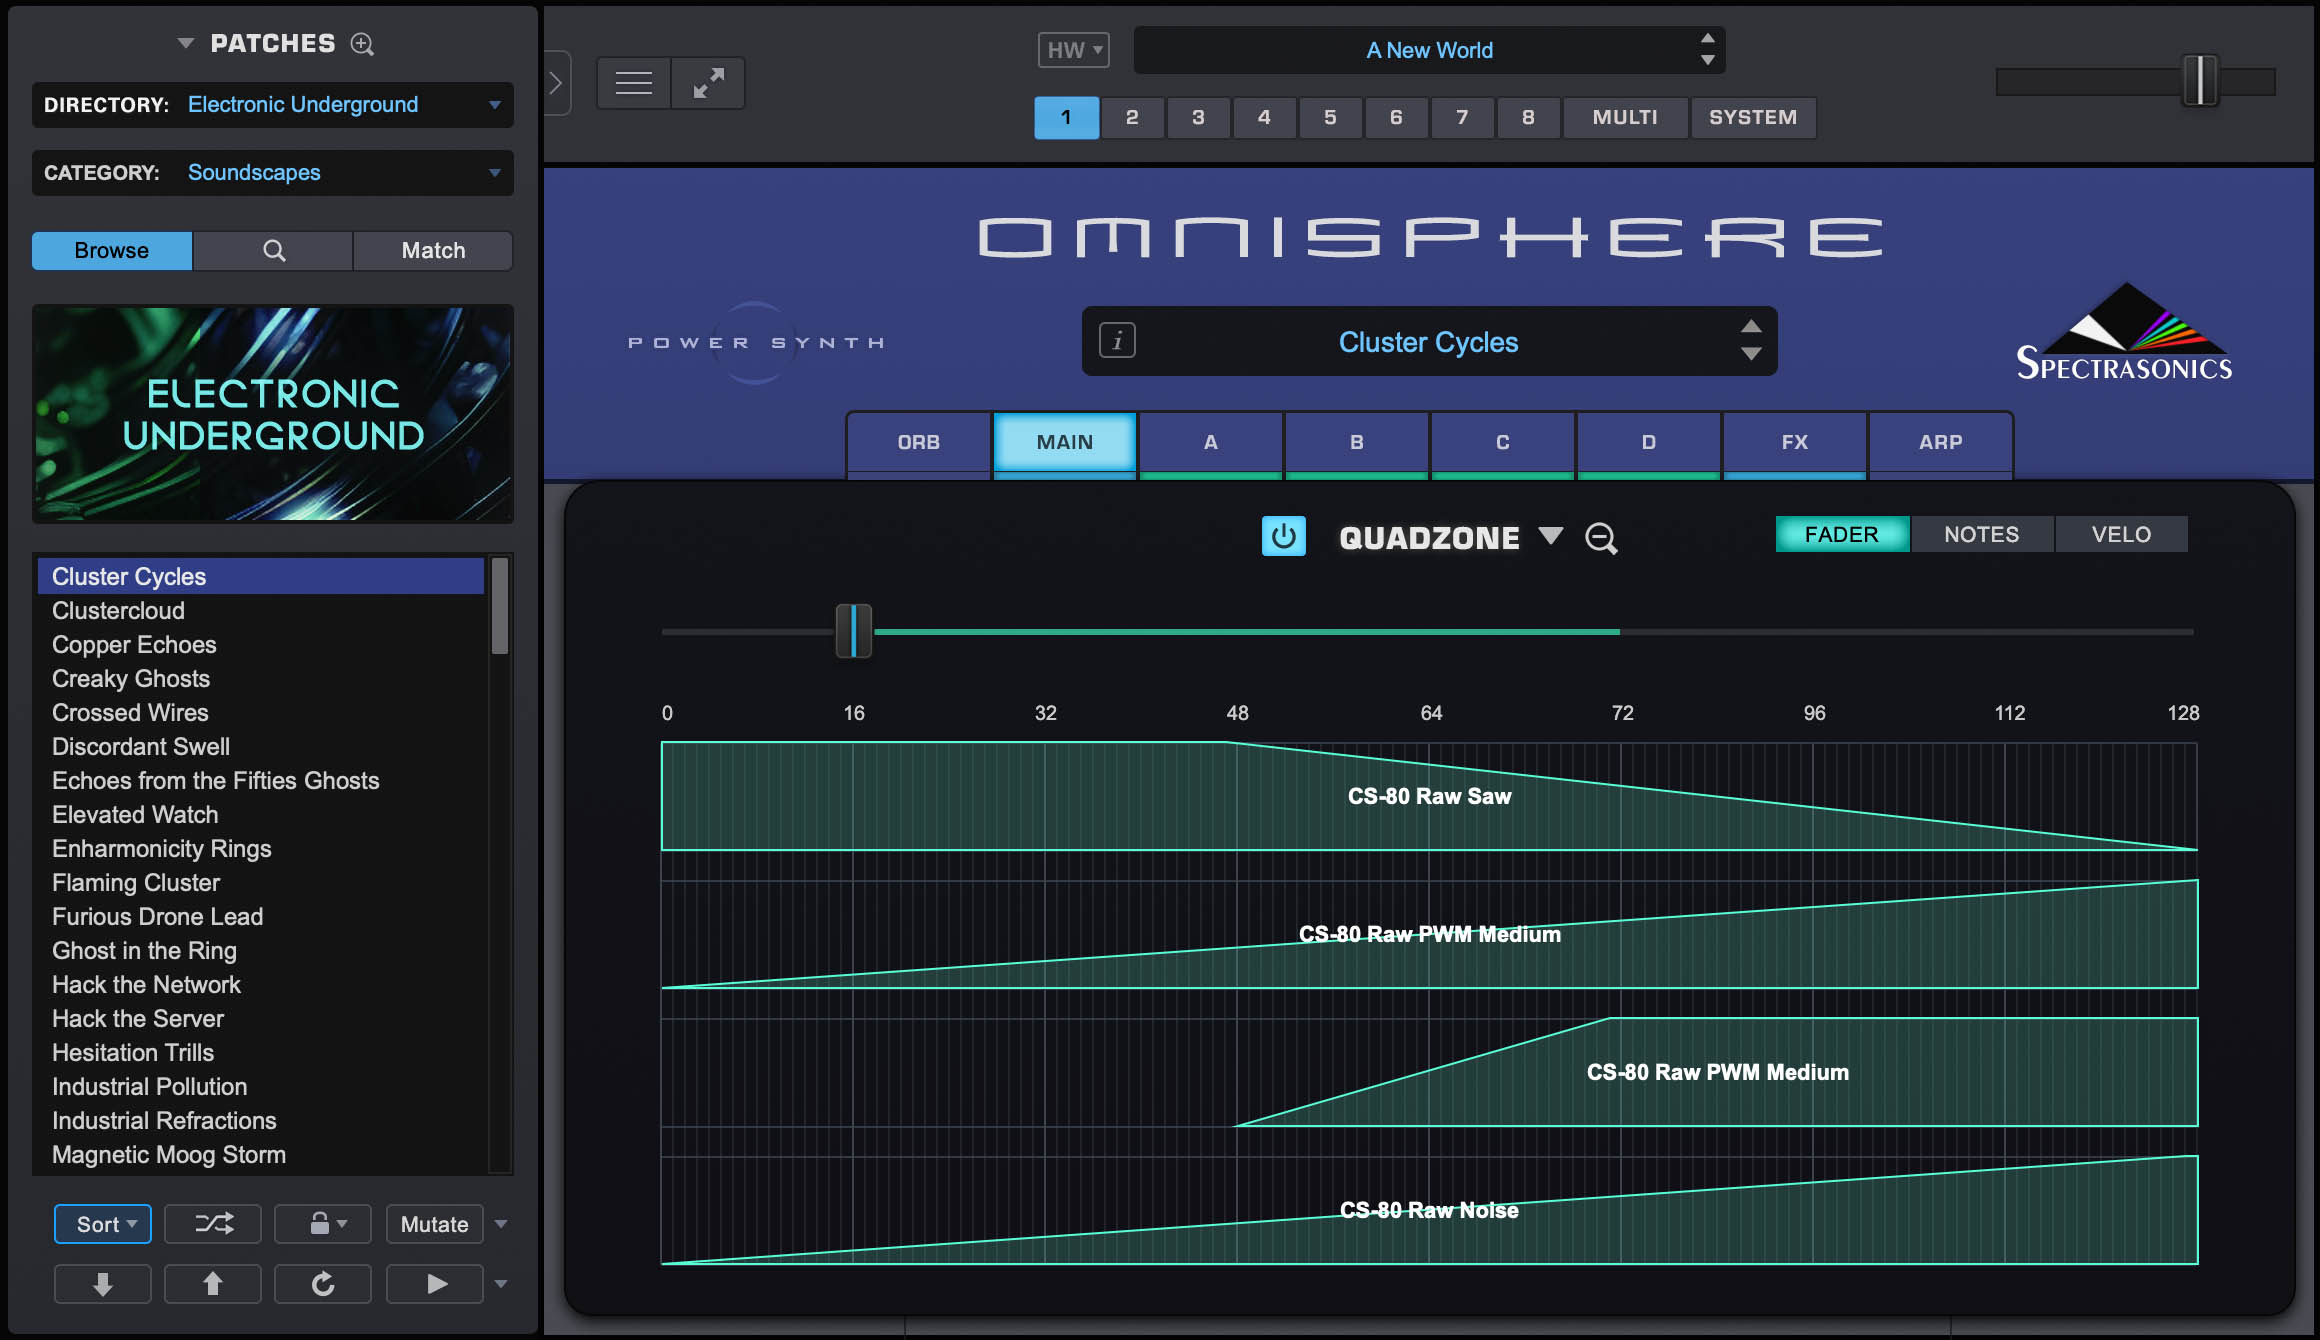This screenshot has height=1340, width=2320.
Task: Click the refresh patch icon
Action: [x=322, y=1284]
